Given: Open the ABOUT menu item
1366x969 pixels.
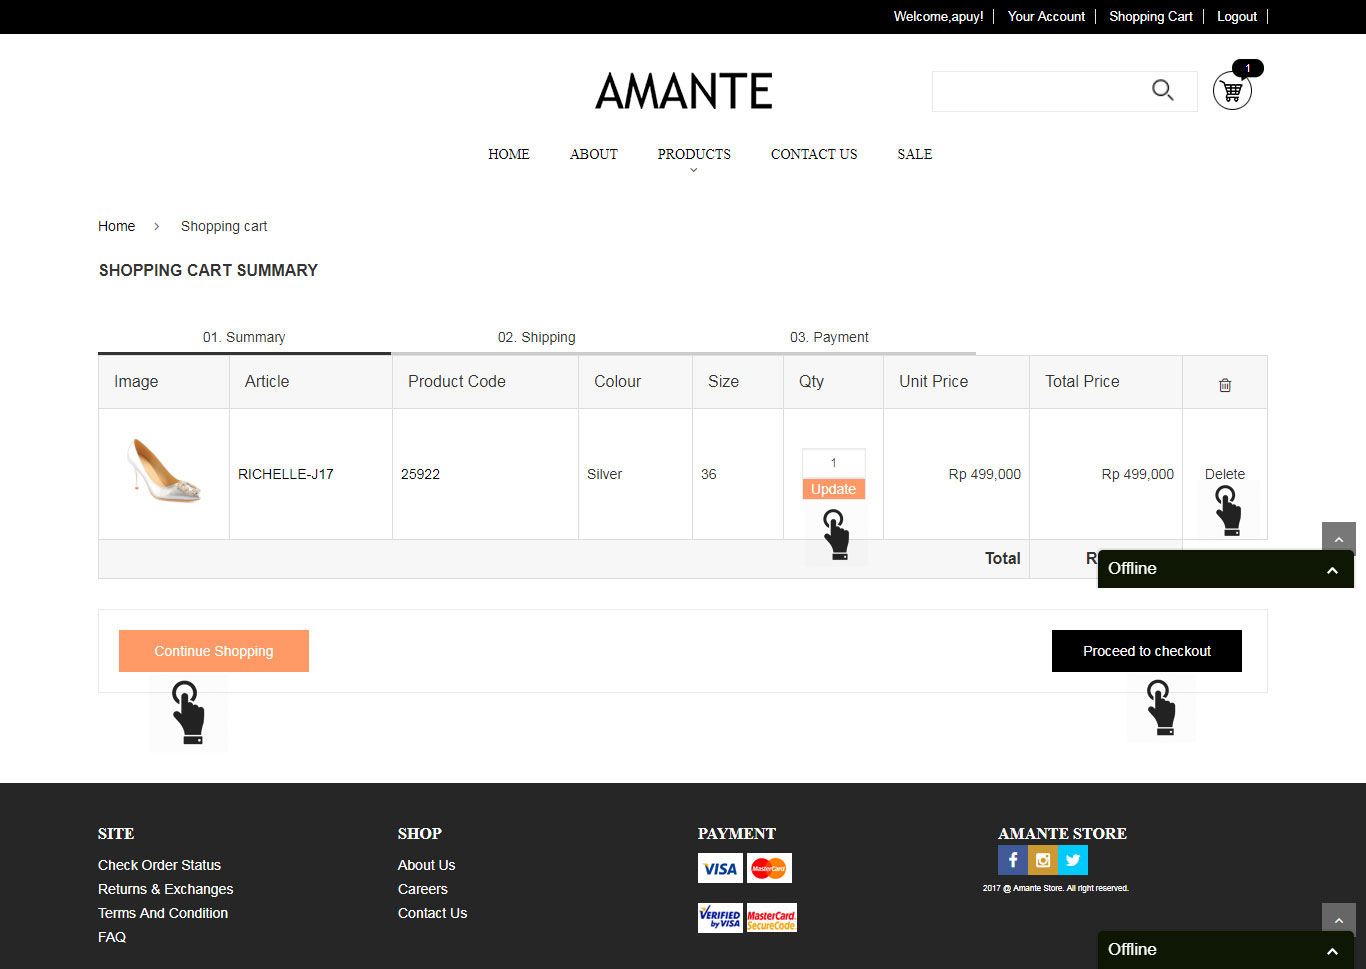Looking at the screenshot, I should click(594, 154).
